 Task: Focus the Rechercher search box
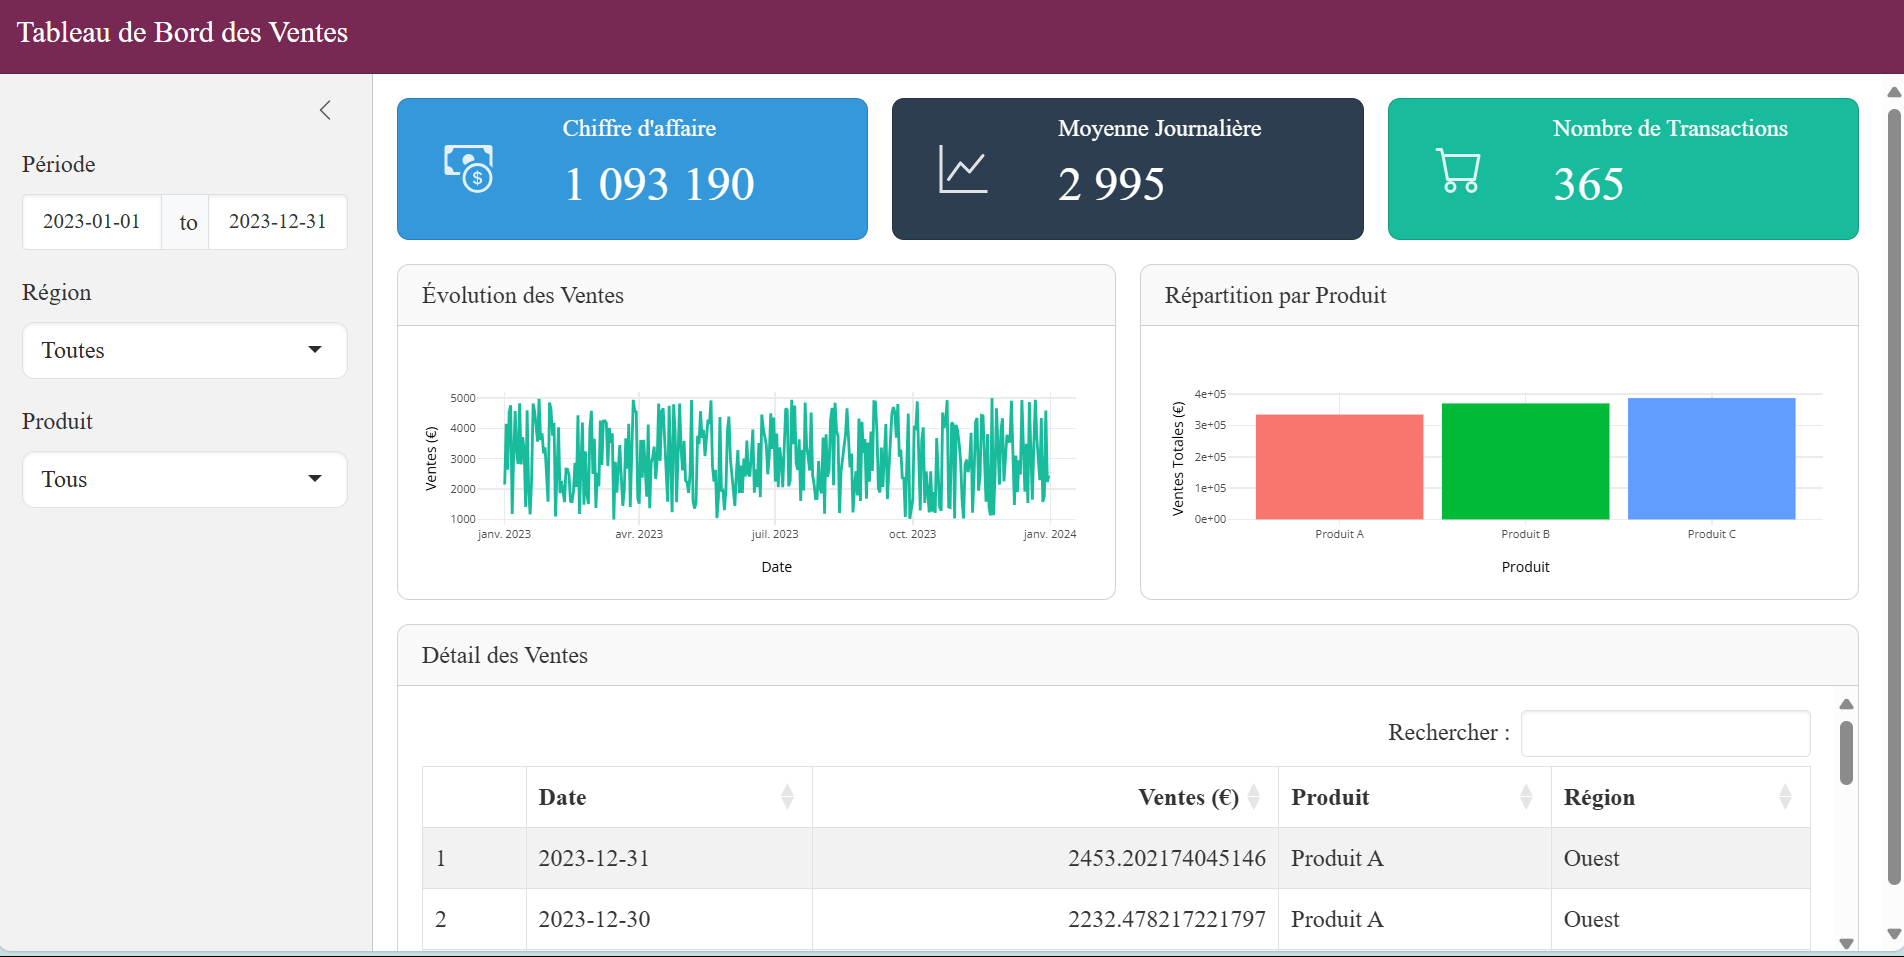[1665, 734]
